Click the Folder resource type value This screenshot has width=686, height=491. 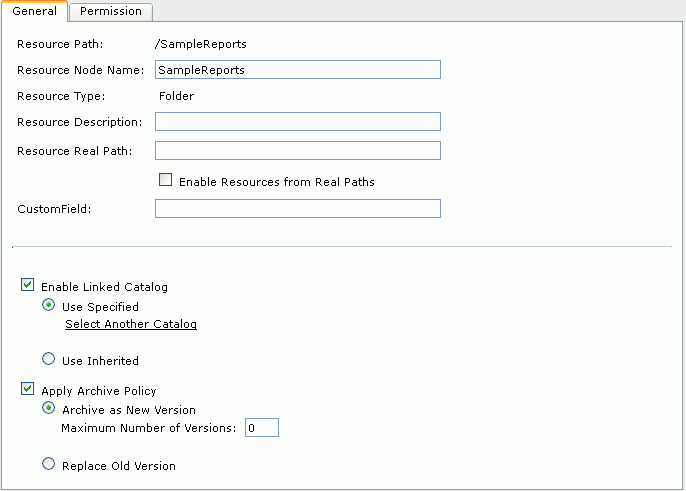(x=176, y=96)
